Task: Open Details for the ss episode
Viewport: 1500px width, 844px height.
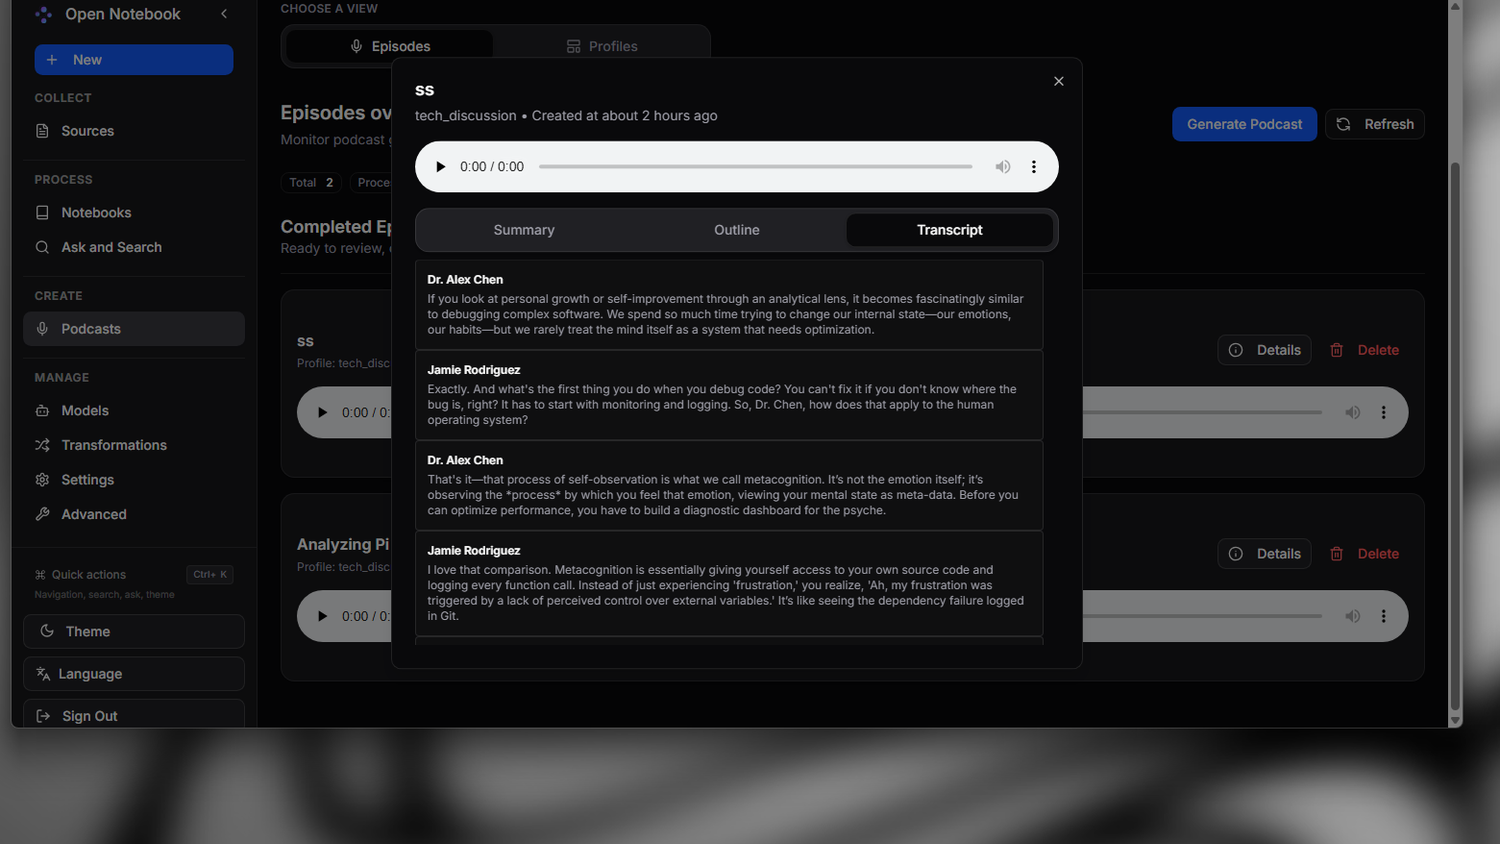Action: tap(1264, 350)
